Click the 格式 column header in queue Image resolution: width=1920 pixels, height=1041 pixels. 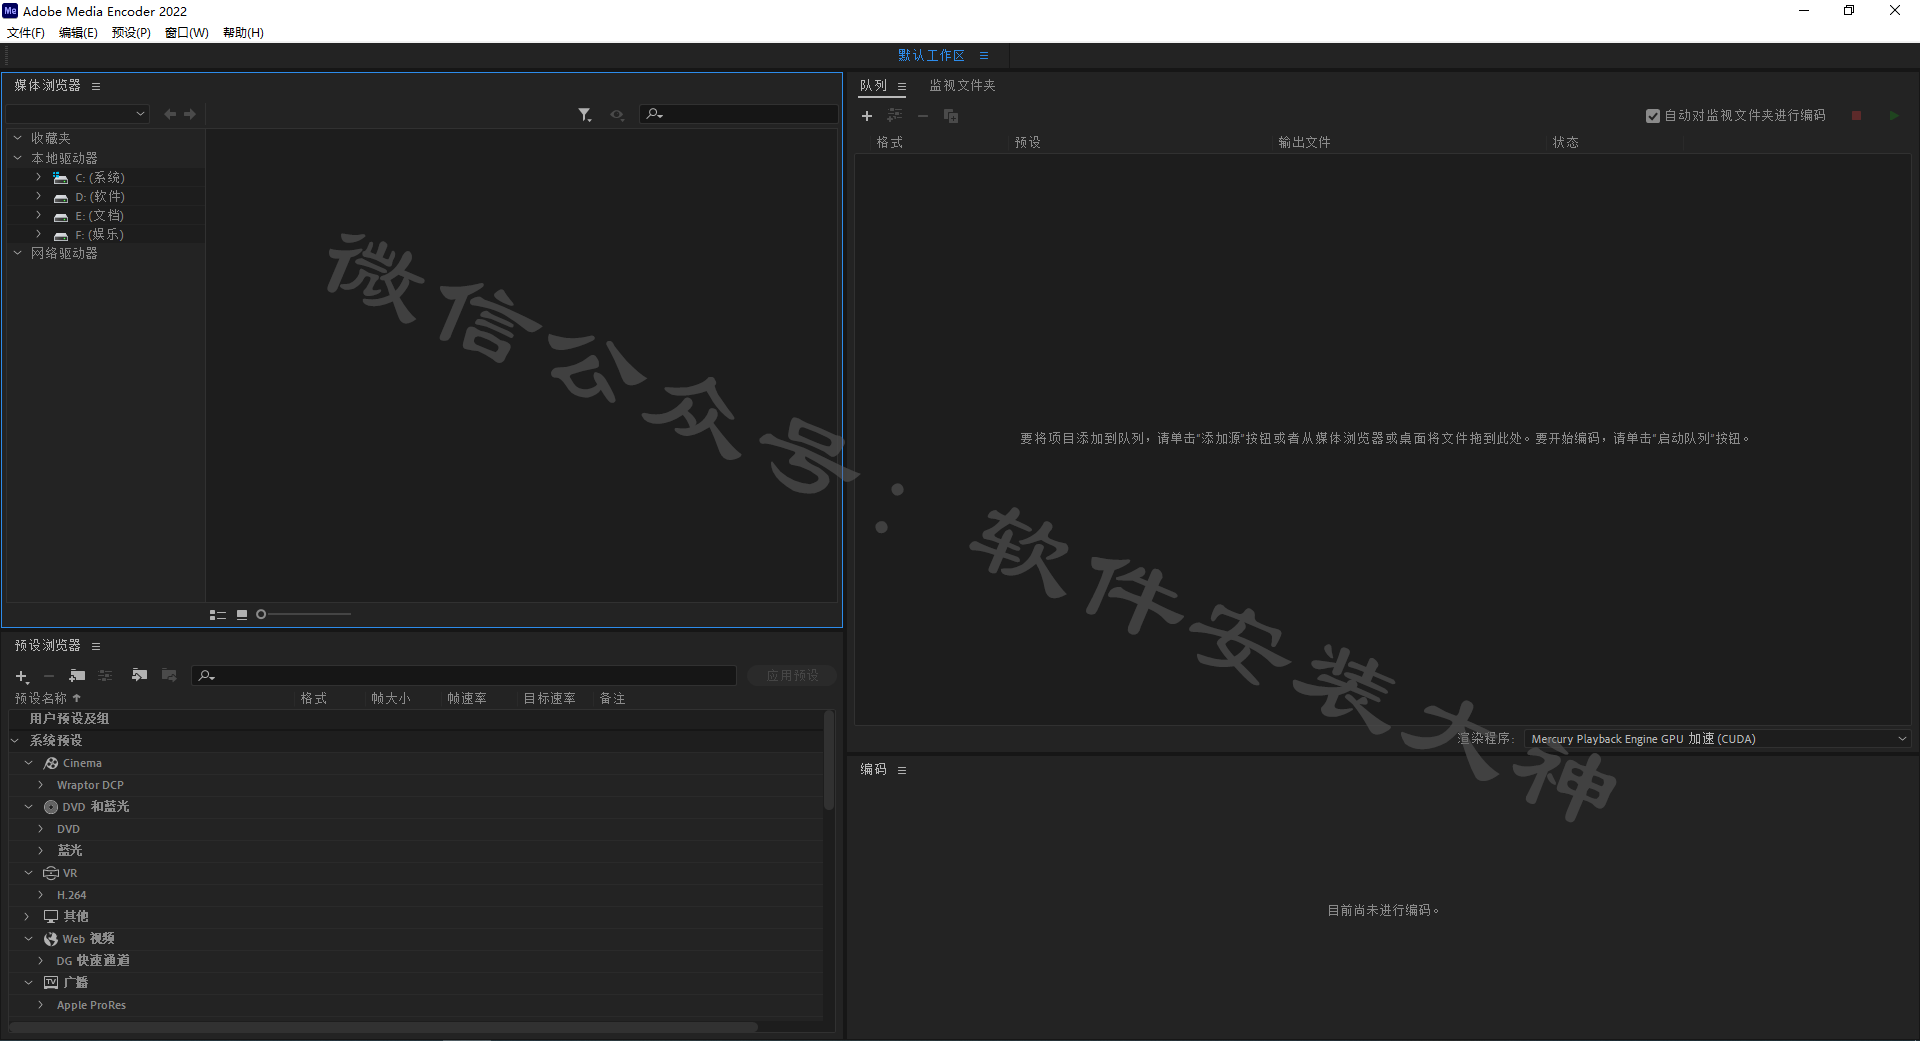click(890, 143)
